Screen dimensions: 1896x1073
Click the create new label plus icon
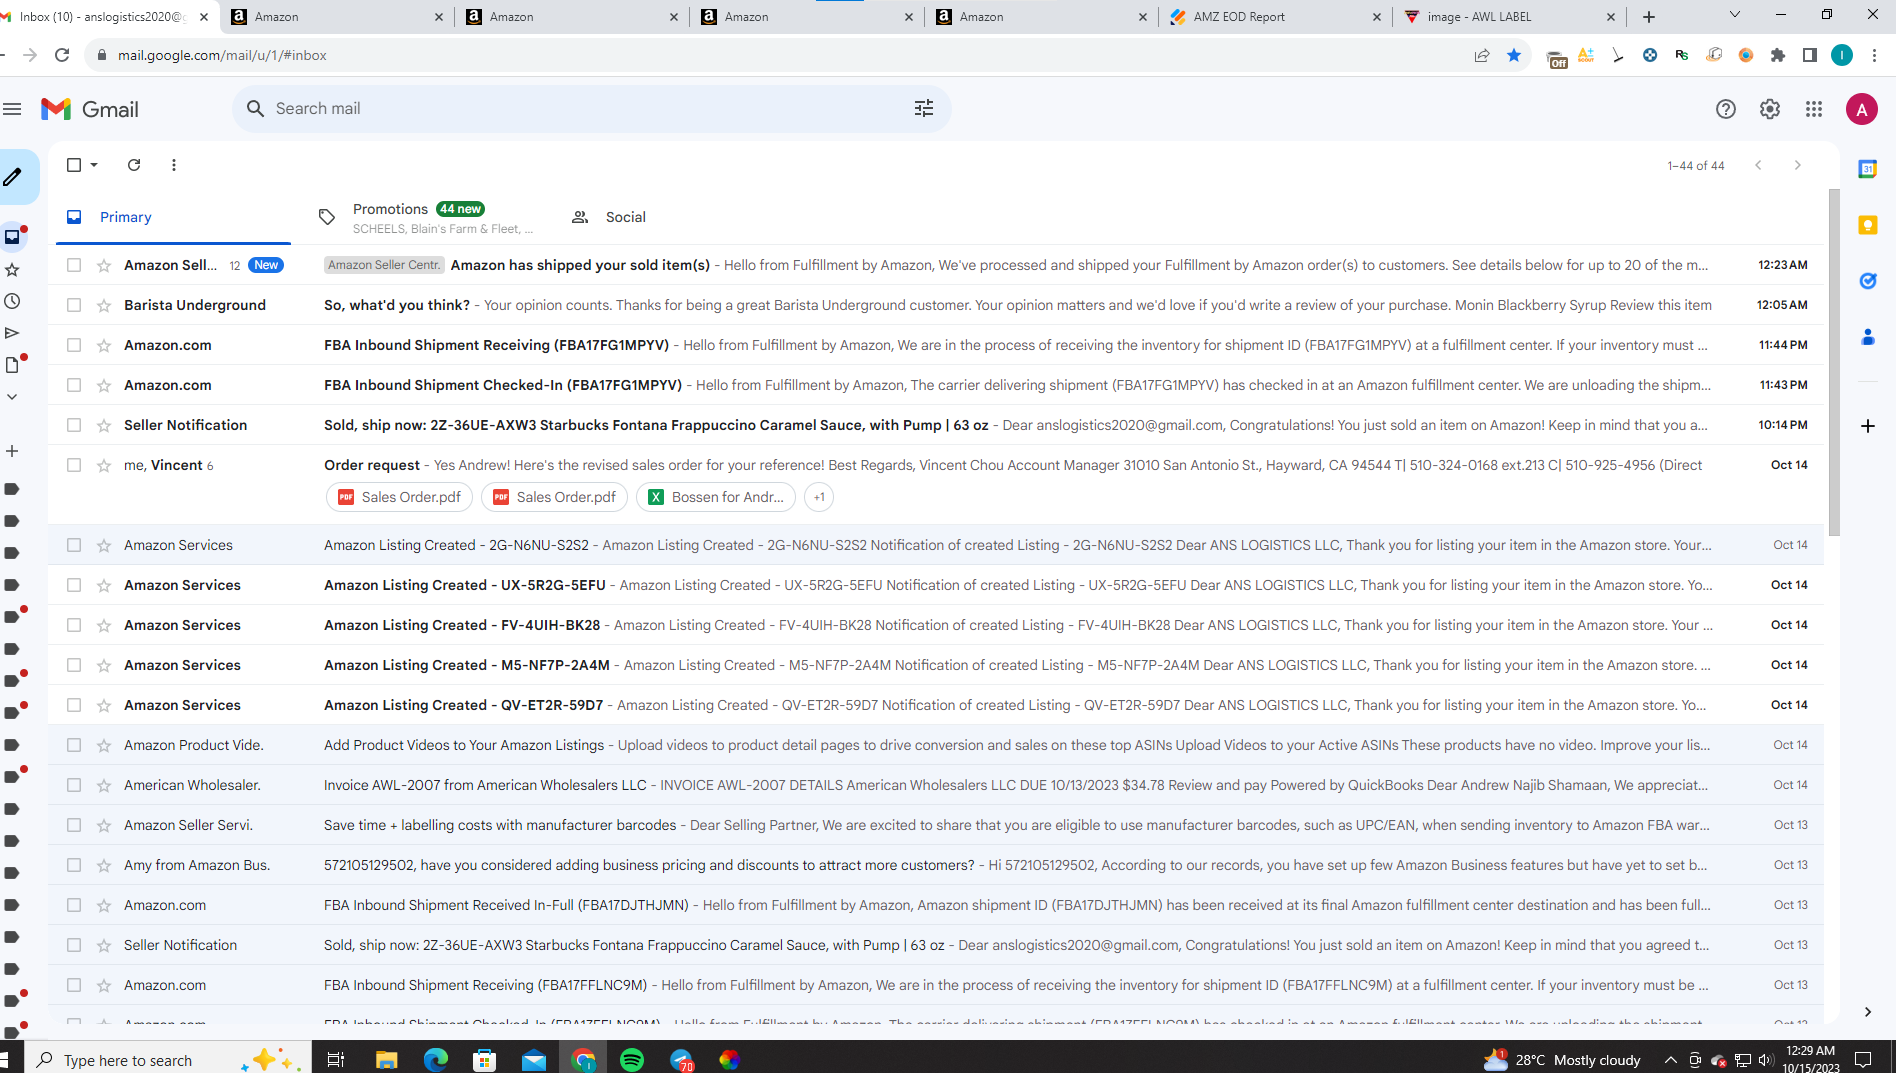click(12, 451)
